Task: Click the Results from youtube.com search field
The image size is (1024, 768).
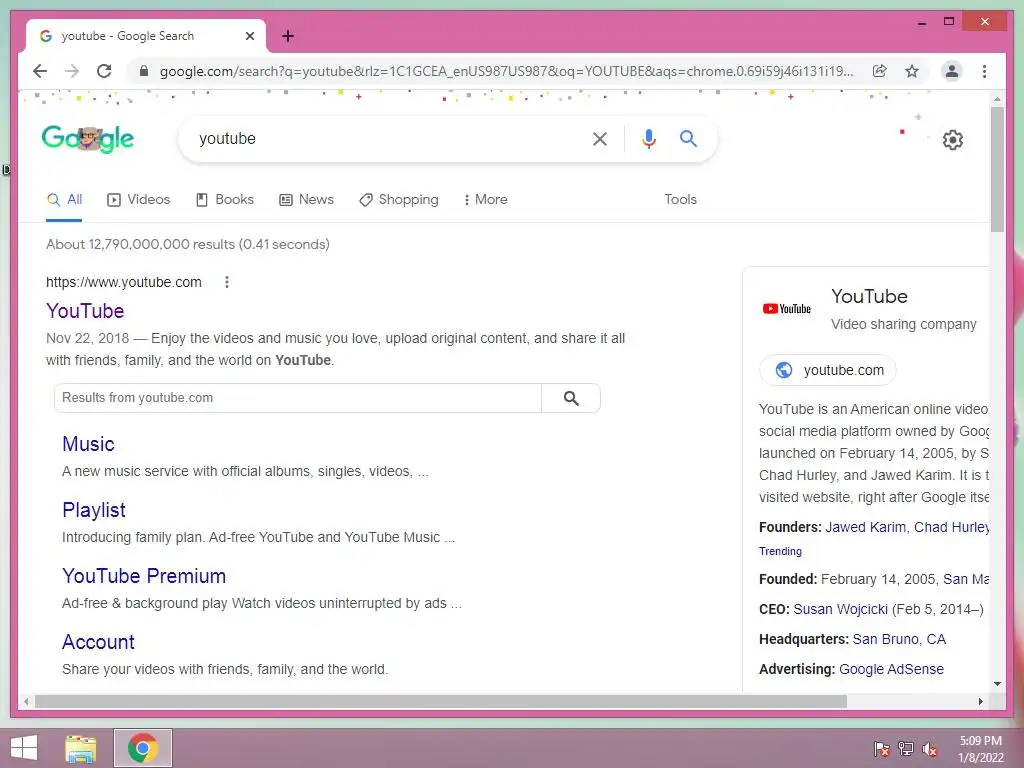Action: tap(298, 398)
